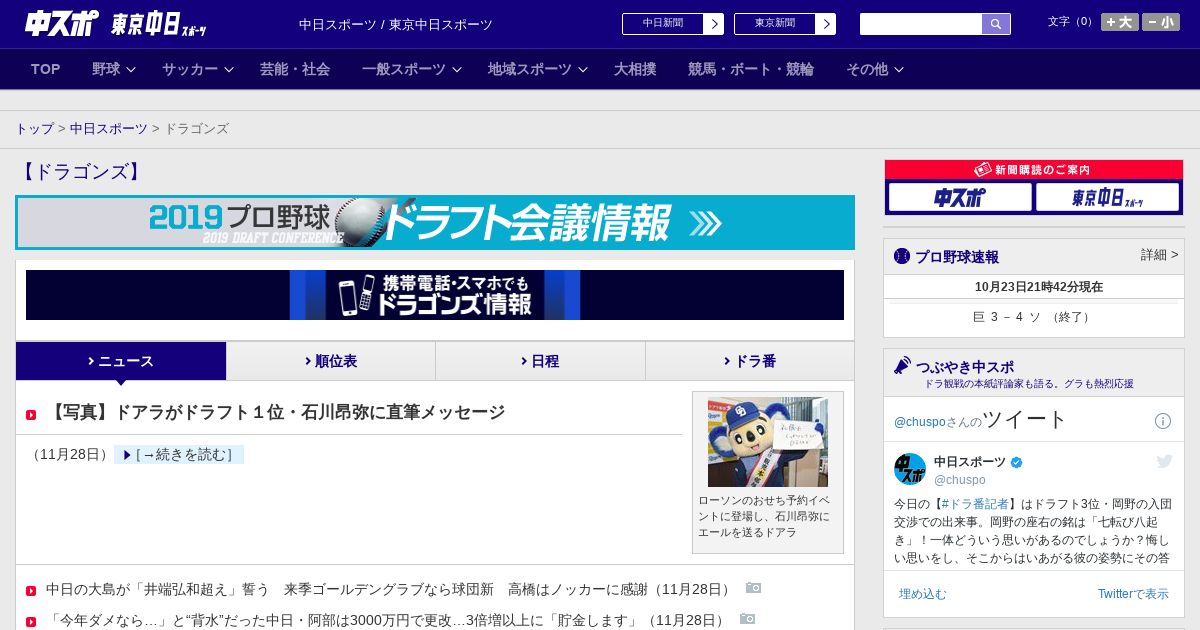Click the 中スポ subscription logo button
This screenshot has width=1200, height=630.
pyautogui.click(x=960, y=197)
